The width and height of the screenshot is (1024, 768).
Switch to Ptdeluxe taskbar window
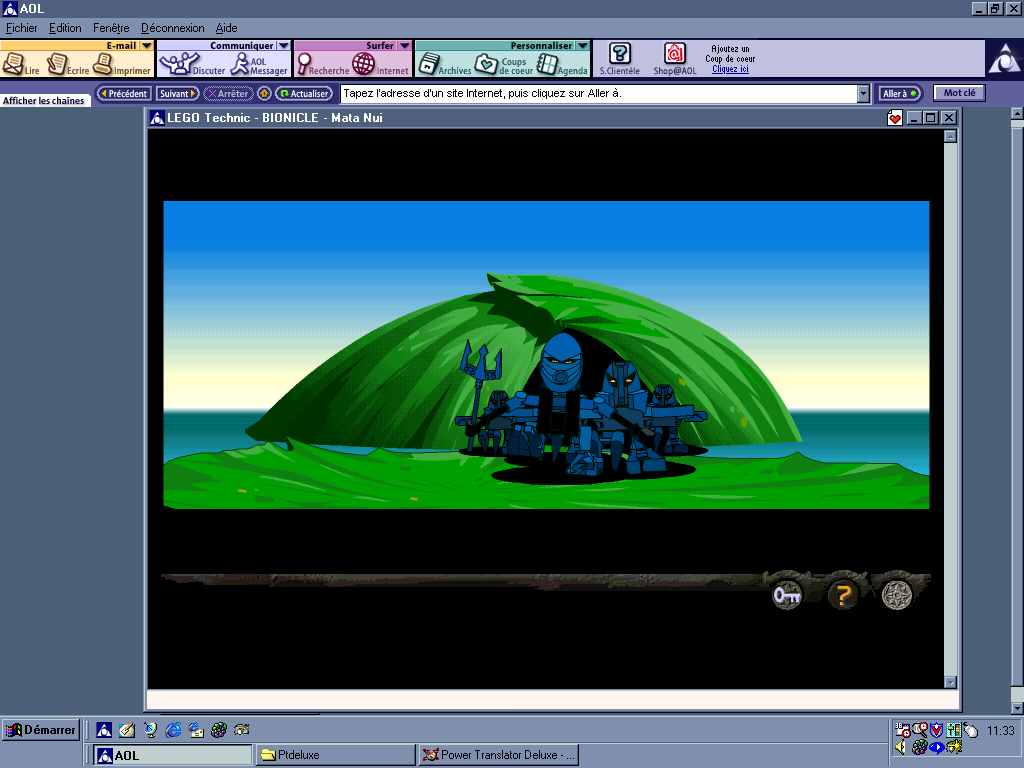pyautogui.click(x=336, y=755)
